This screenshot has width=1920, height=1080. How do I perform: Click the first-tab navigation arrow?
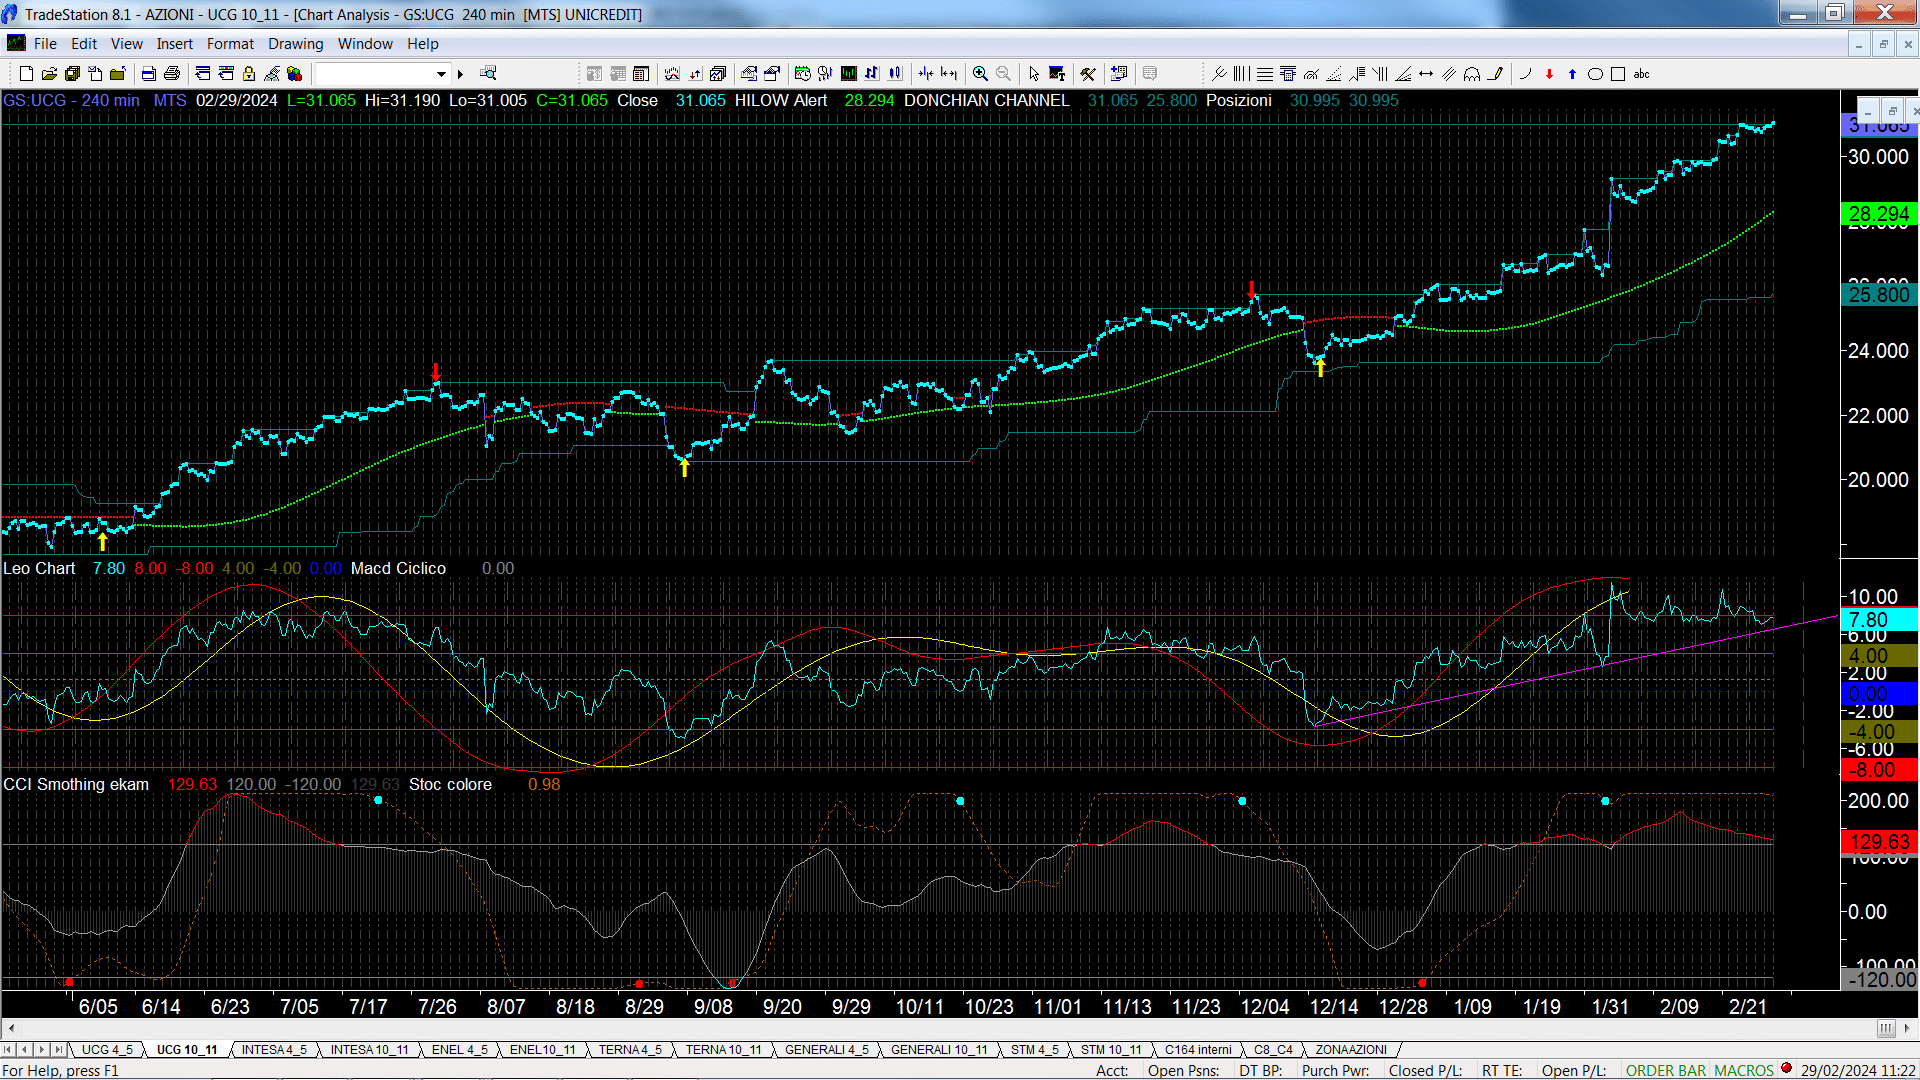(8, 1050)
